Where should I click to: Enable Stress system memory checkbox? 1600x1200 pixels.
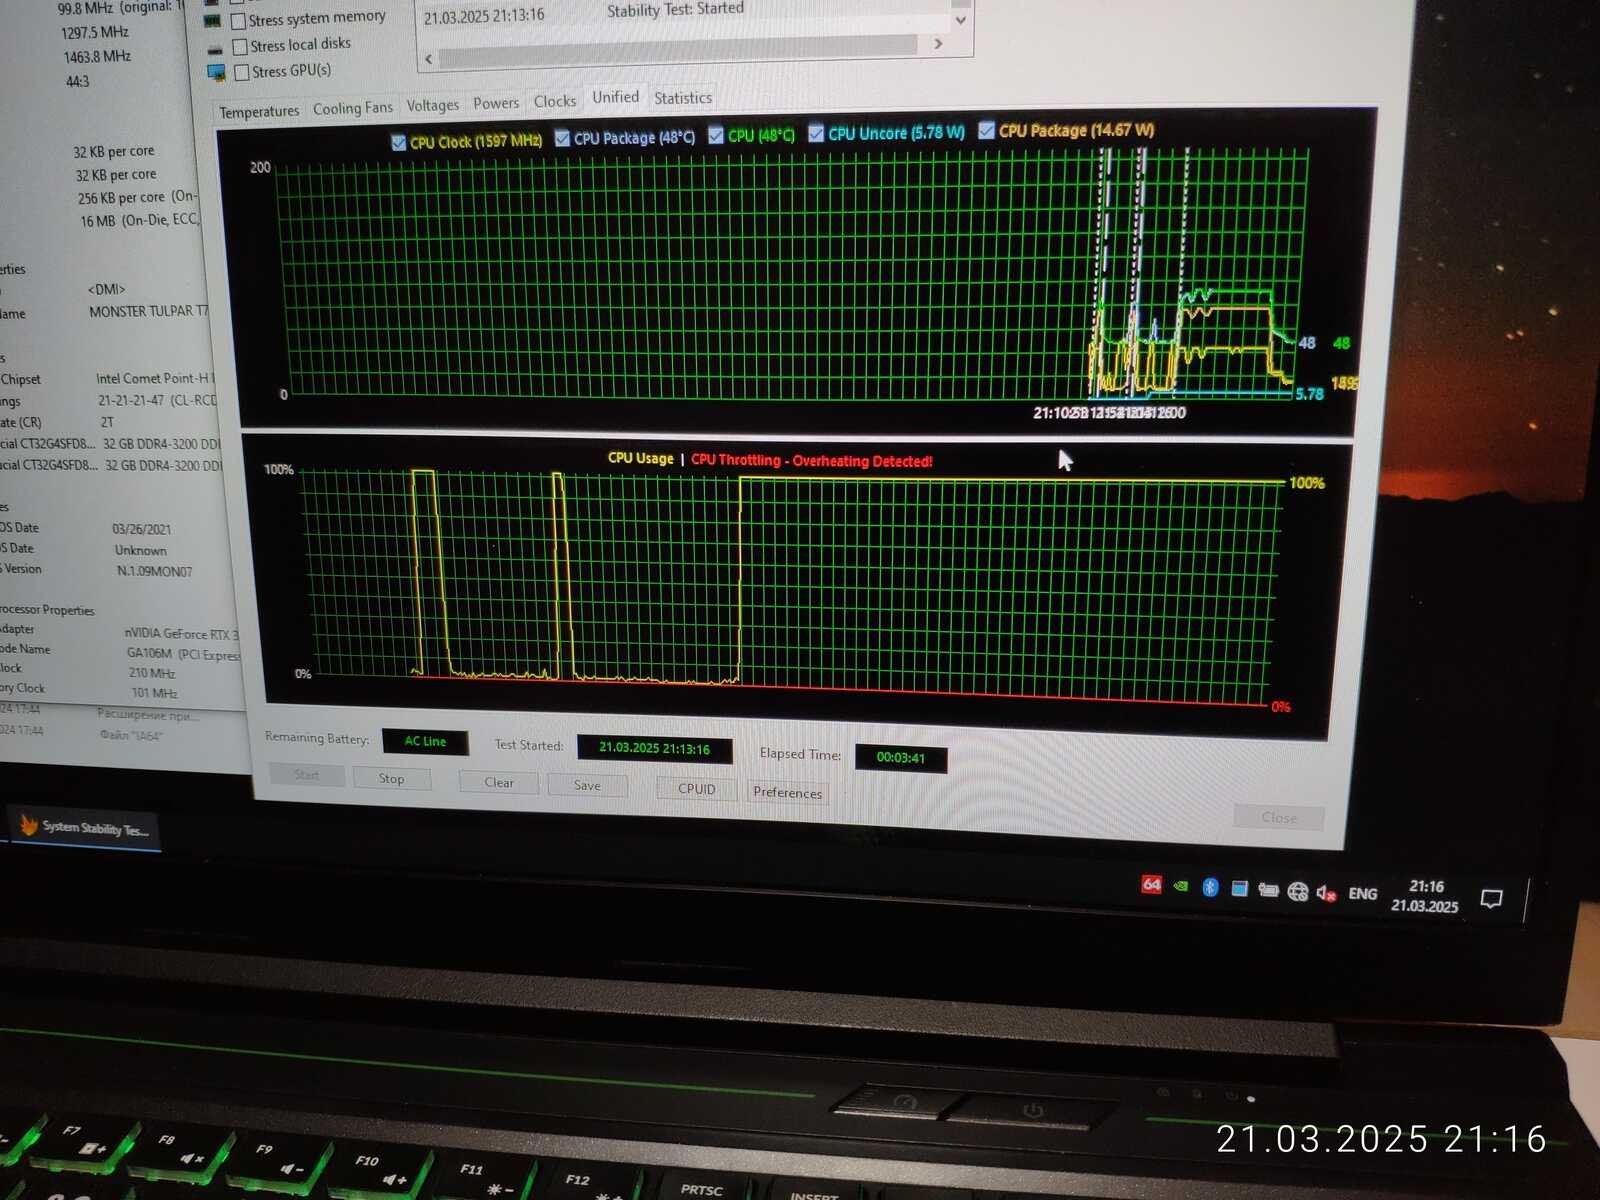click(x=239, y=20)
